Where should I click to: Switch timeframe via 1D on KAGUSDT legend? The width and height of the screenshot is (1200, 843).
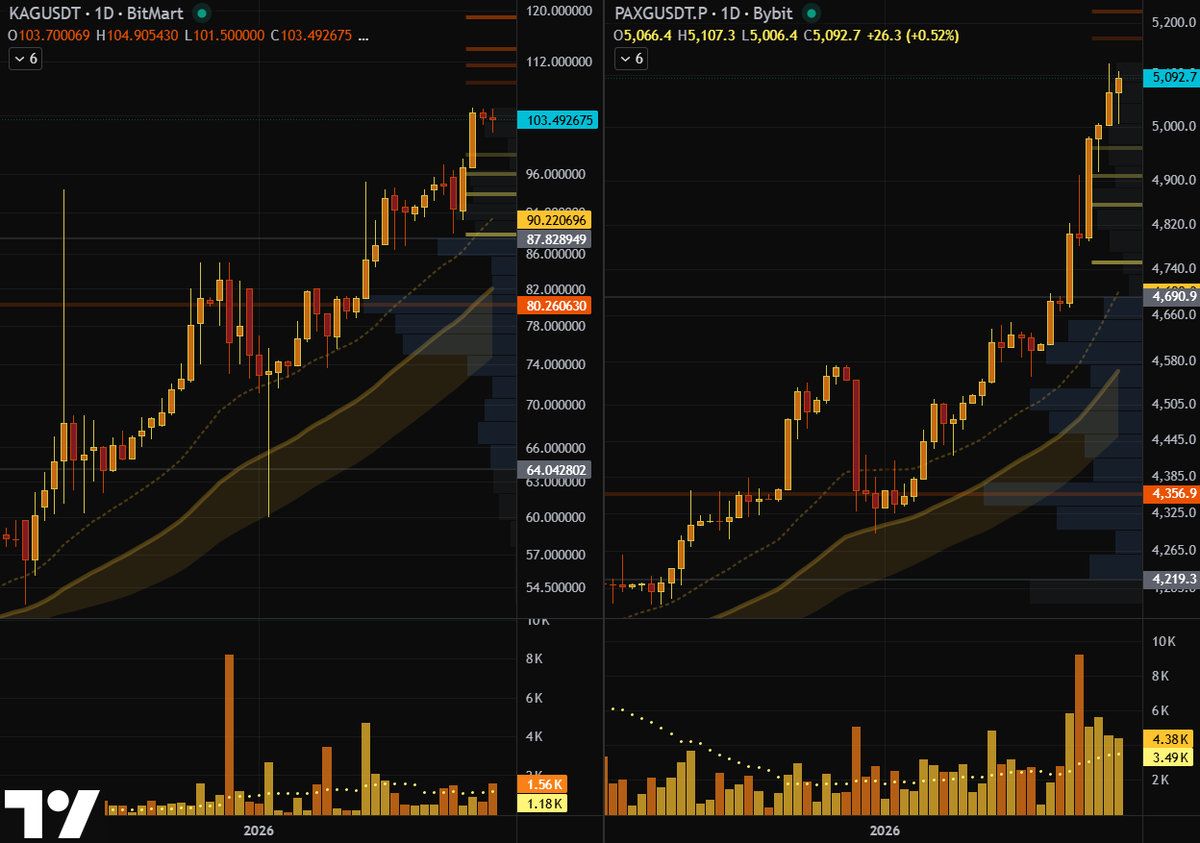(102, 14)
